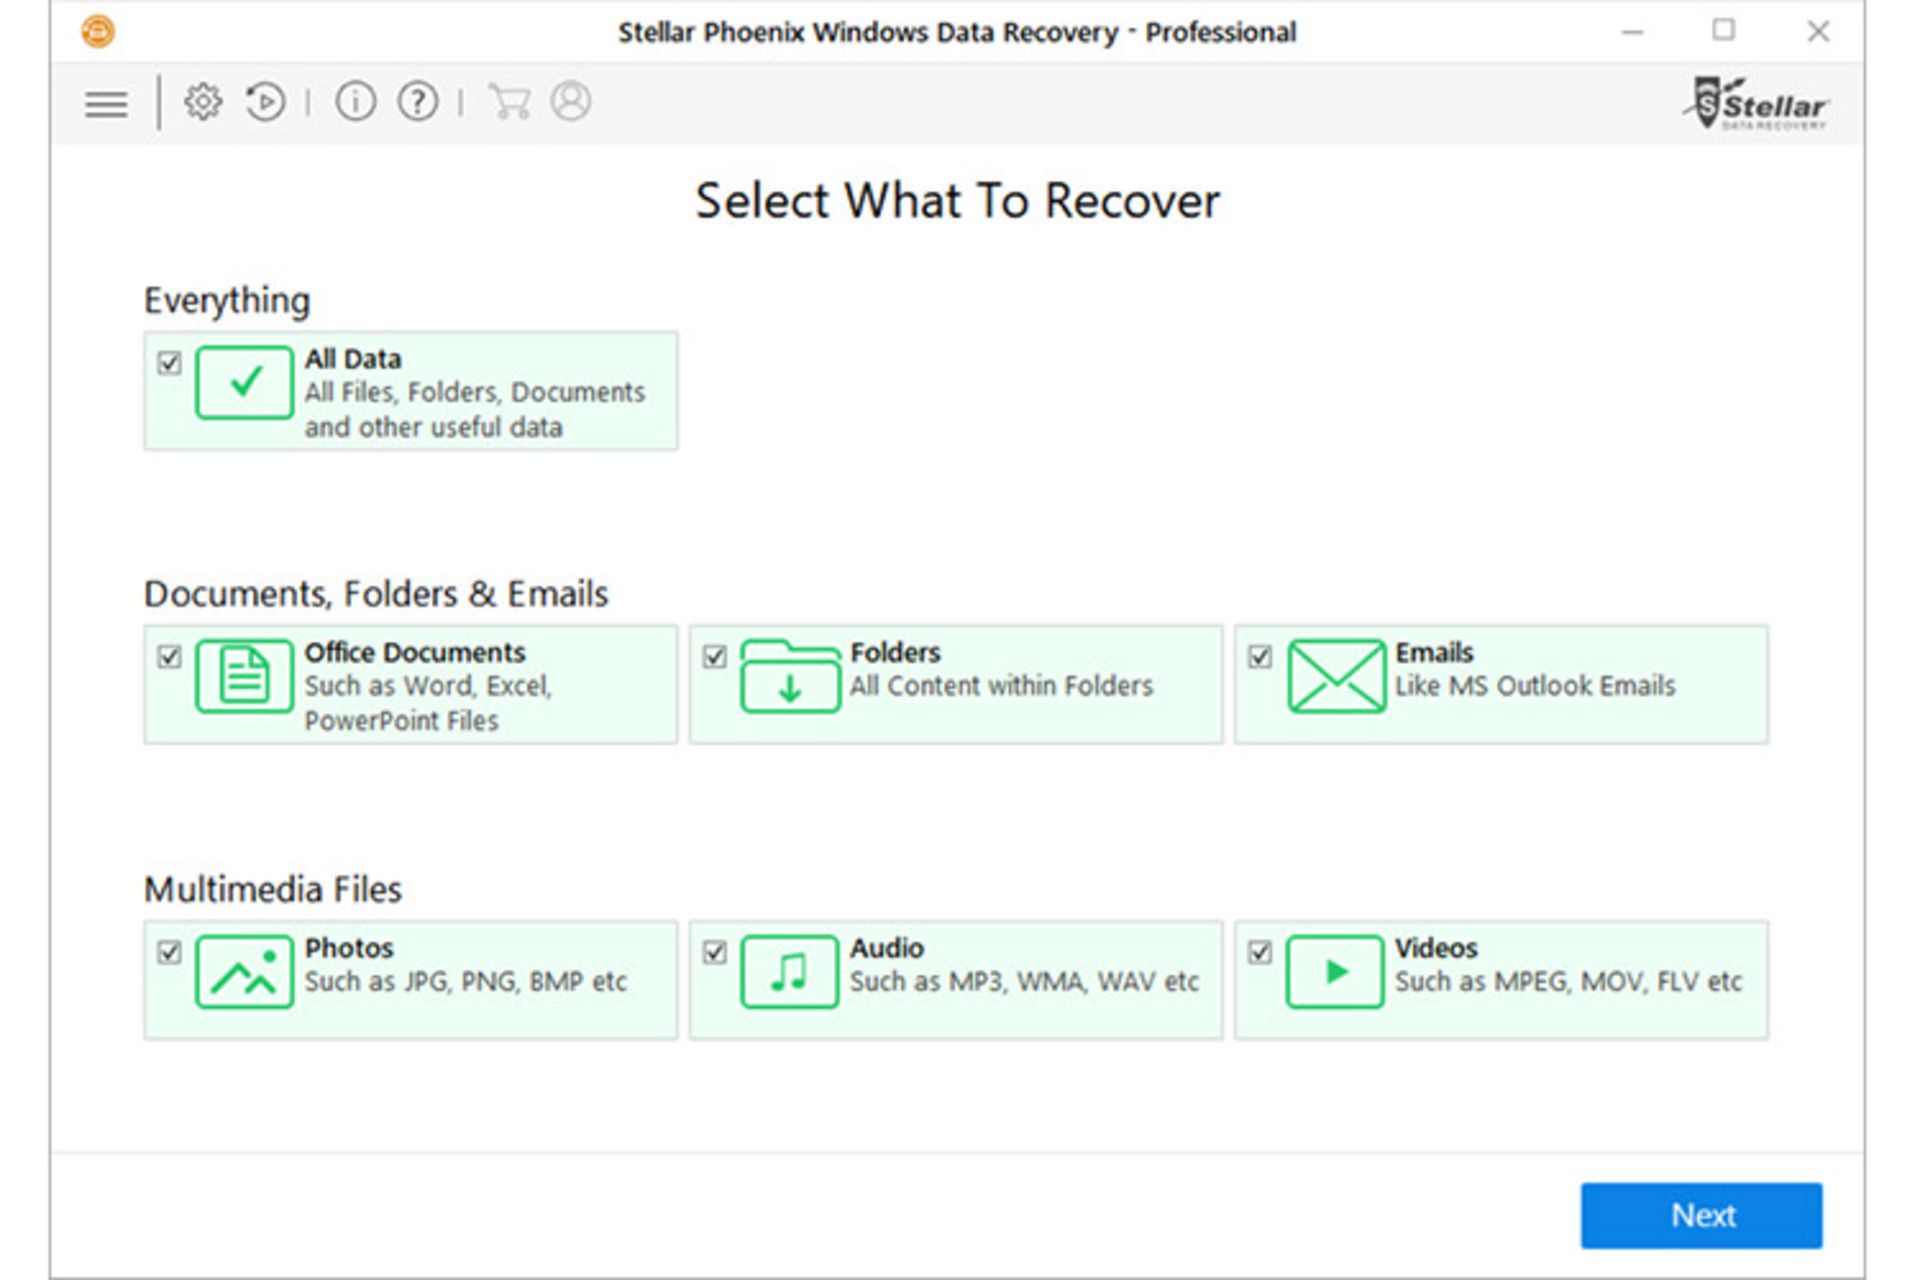This screenshot has width=1920, height=1280.
Task: Click the 'Audio' label
Action: point(887,947)
